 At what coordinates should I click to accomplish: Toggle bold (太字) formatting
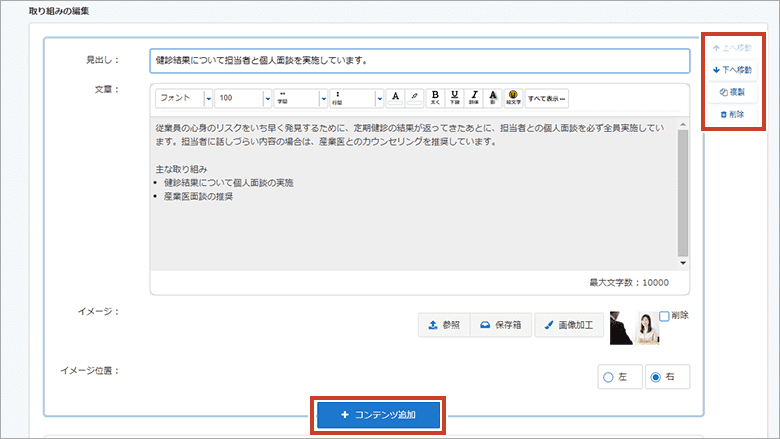pos(435,98)
